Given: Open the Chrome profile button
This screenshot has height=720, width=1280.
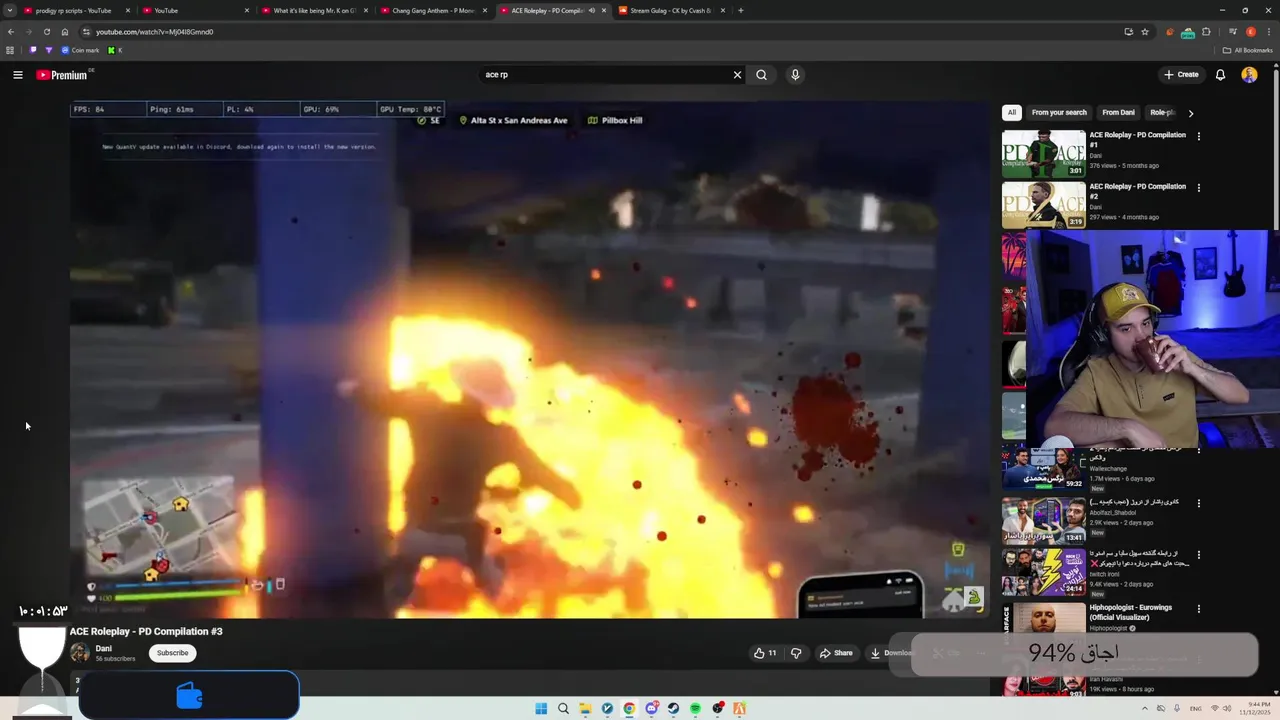Looking at the screenshot, I should coord(1250,32).
